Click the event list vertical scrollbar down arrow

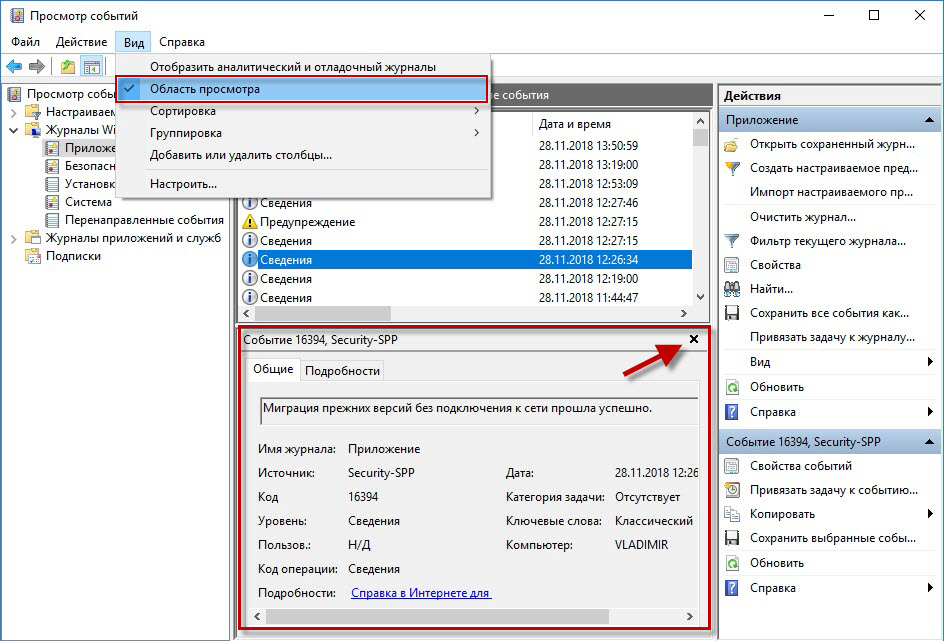tap(701, 299)
